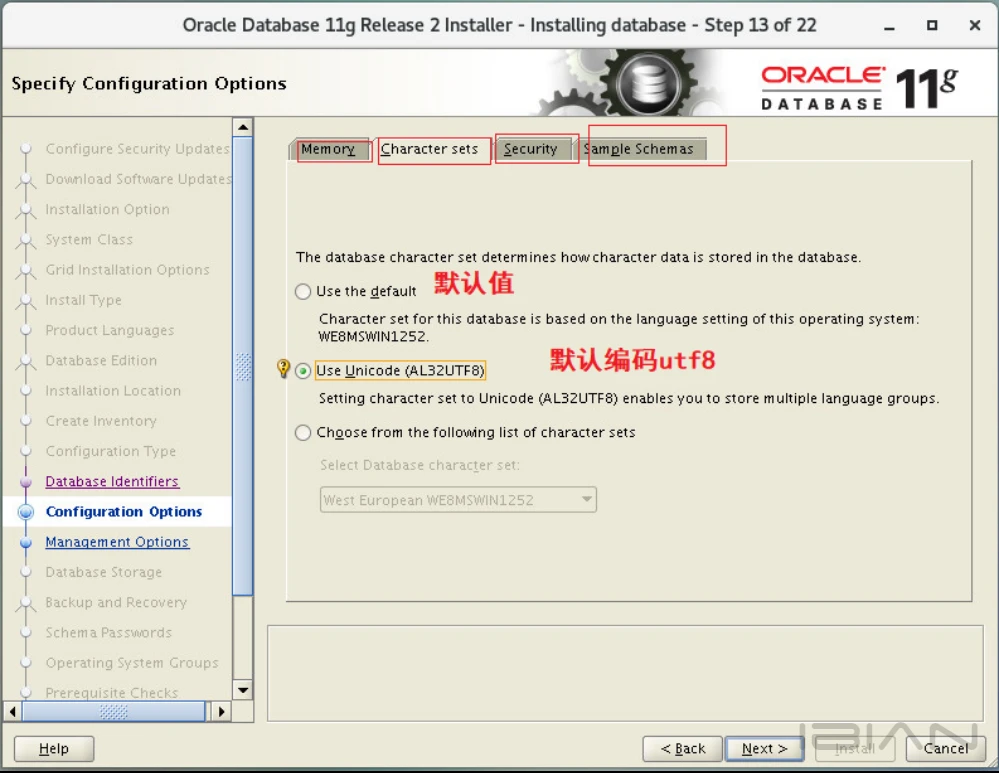Close the Oracle installer window

975,25
